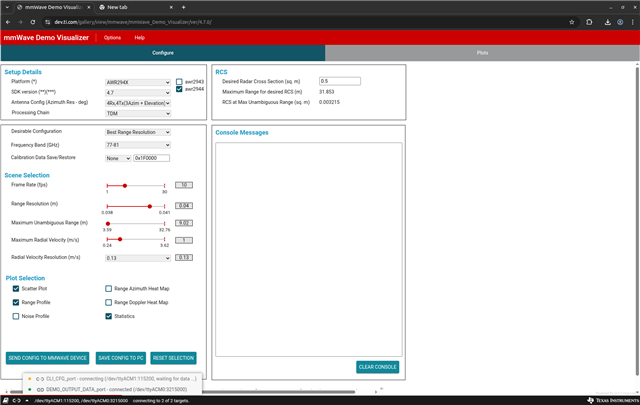Open the SDK version dropdown
The width and height of the screenshot is (640, 405).
click(x=138, y=93)
